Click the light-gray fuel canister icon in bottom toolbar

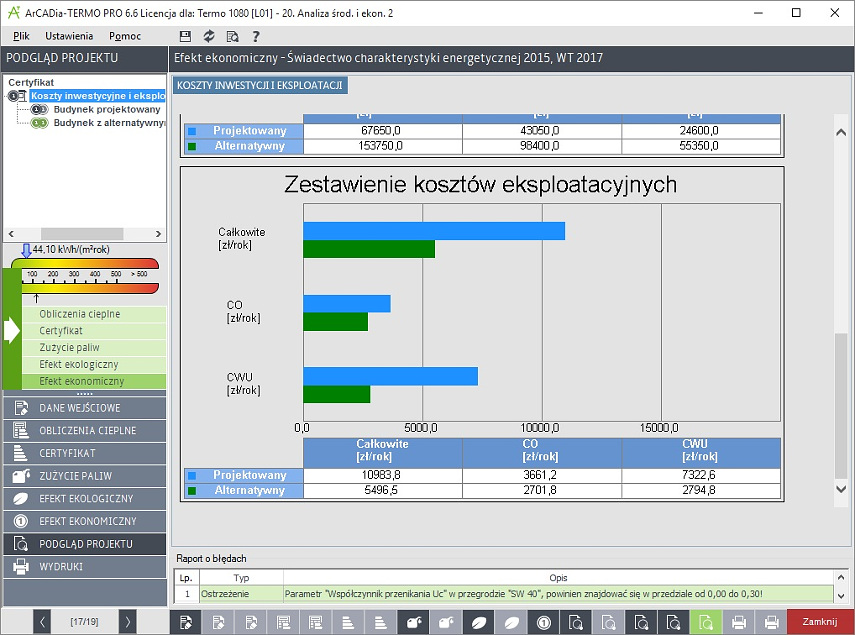click(x=446, y=622)
